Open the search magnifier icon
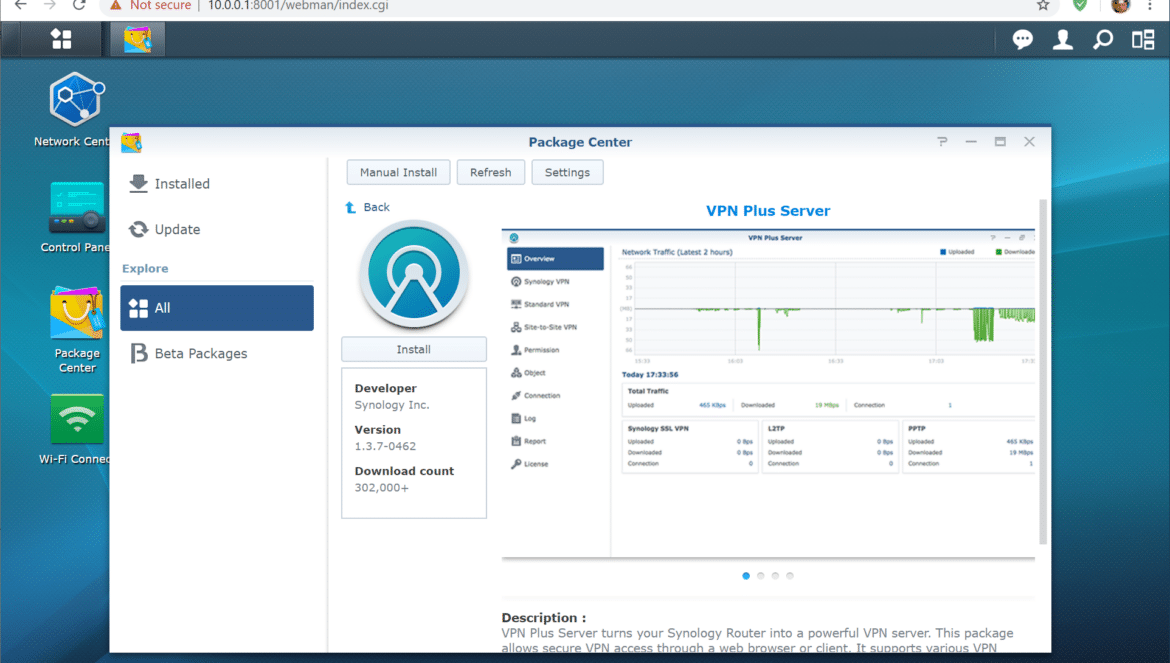1170x663 pixels. 1103,39
